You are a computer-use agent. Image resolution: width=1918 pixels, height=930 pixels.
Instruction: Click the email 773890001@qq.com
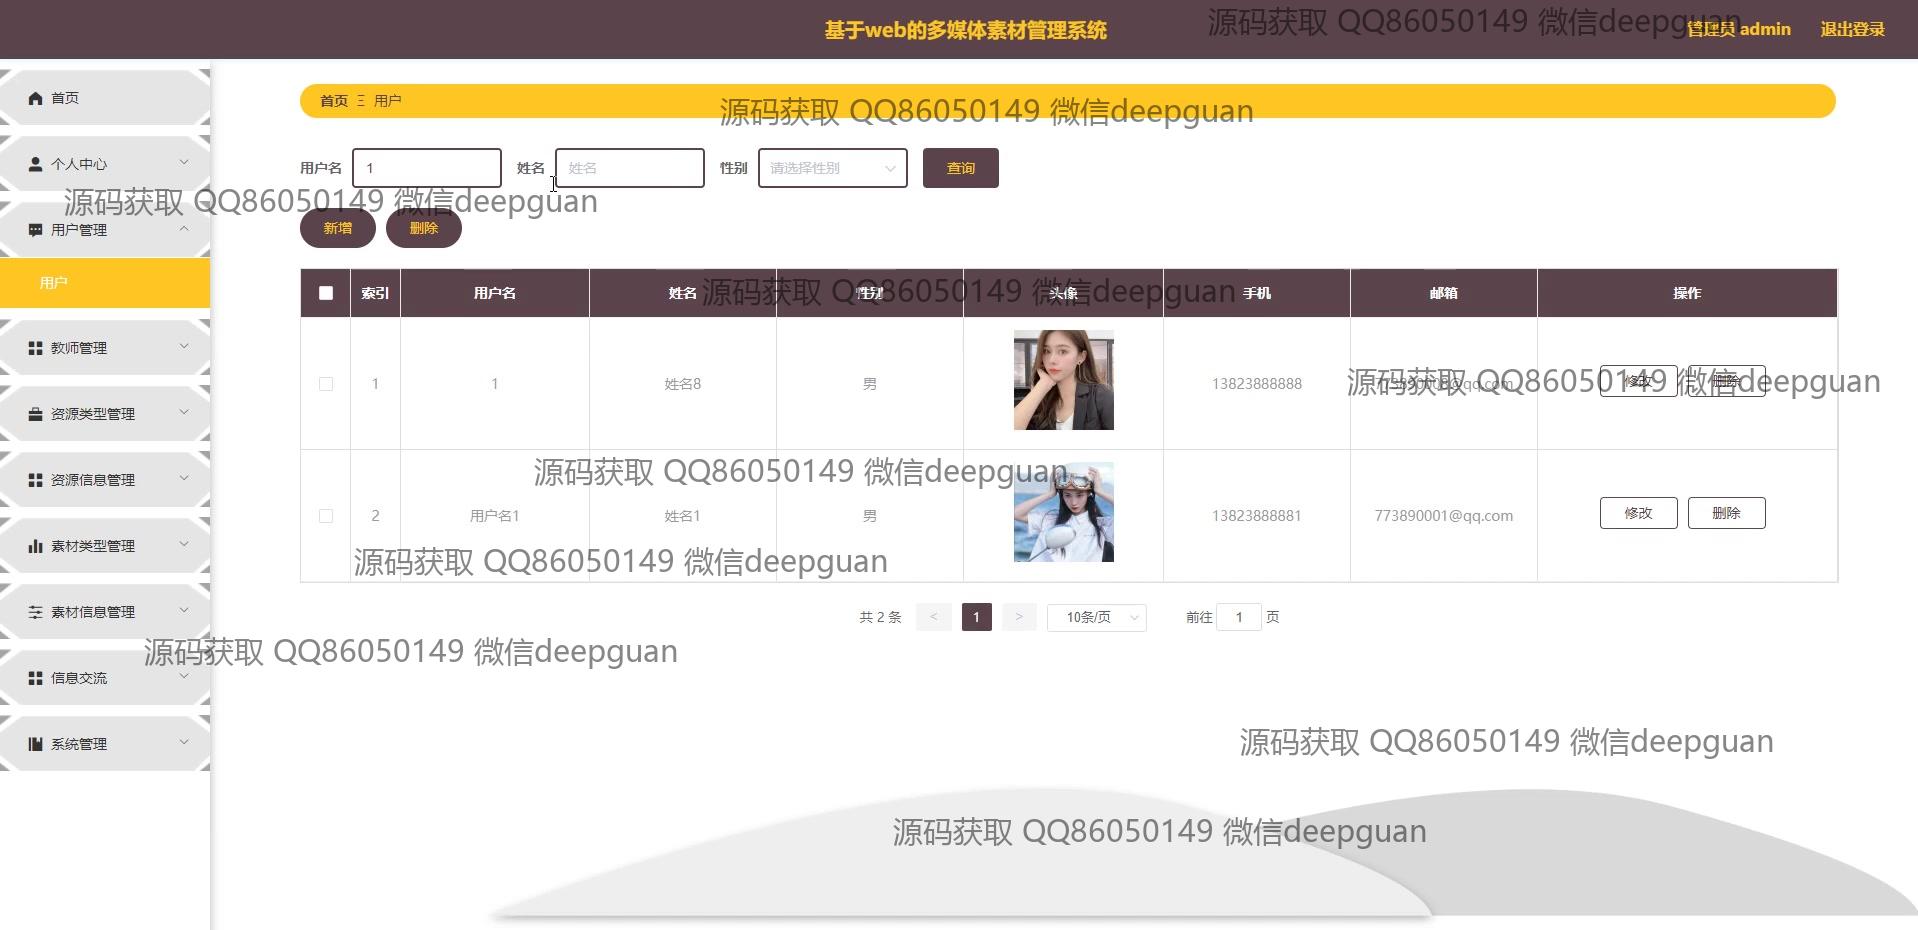pyautogui.click(x=1444, y=516)
